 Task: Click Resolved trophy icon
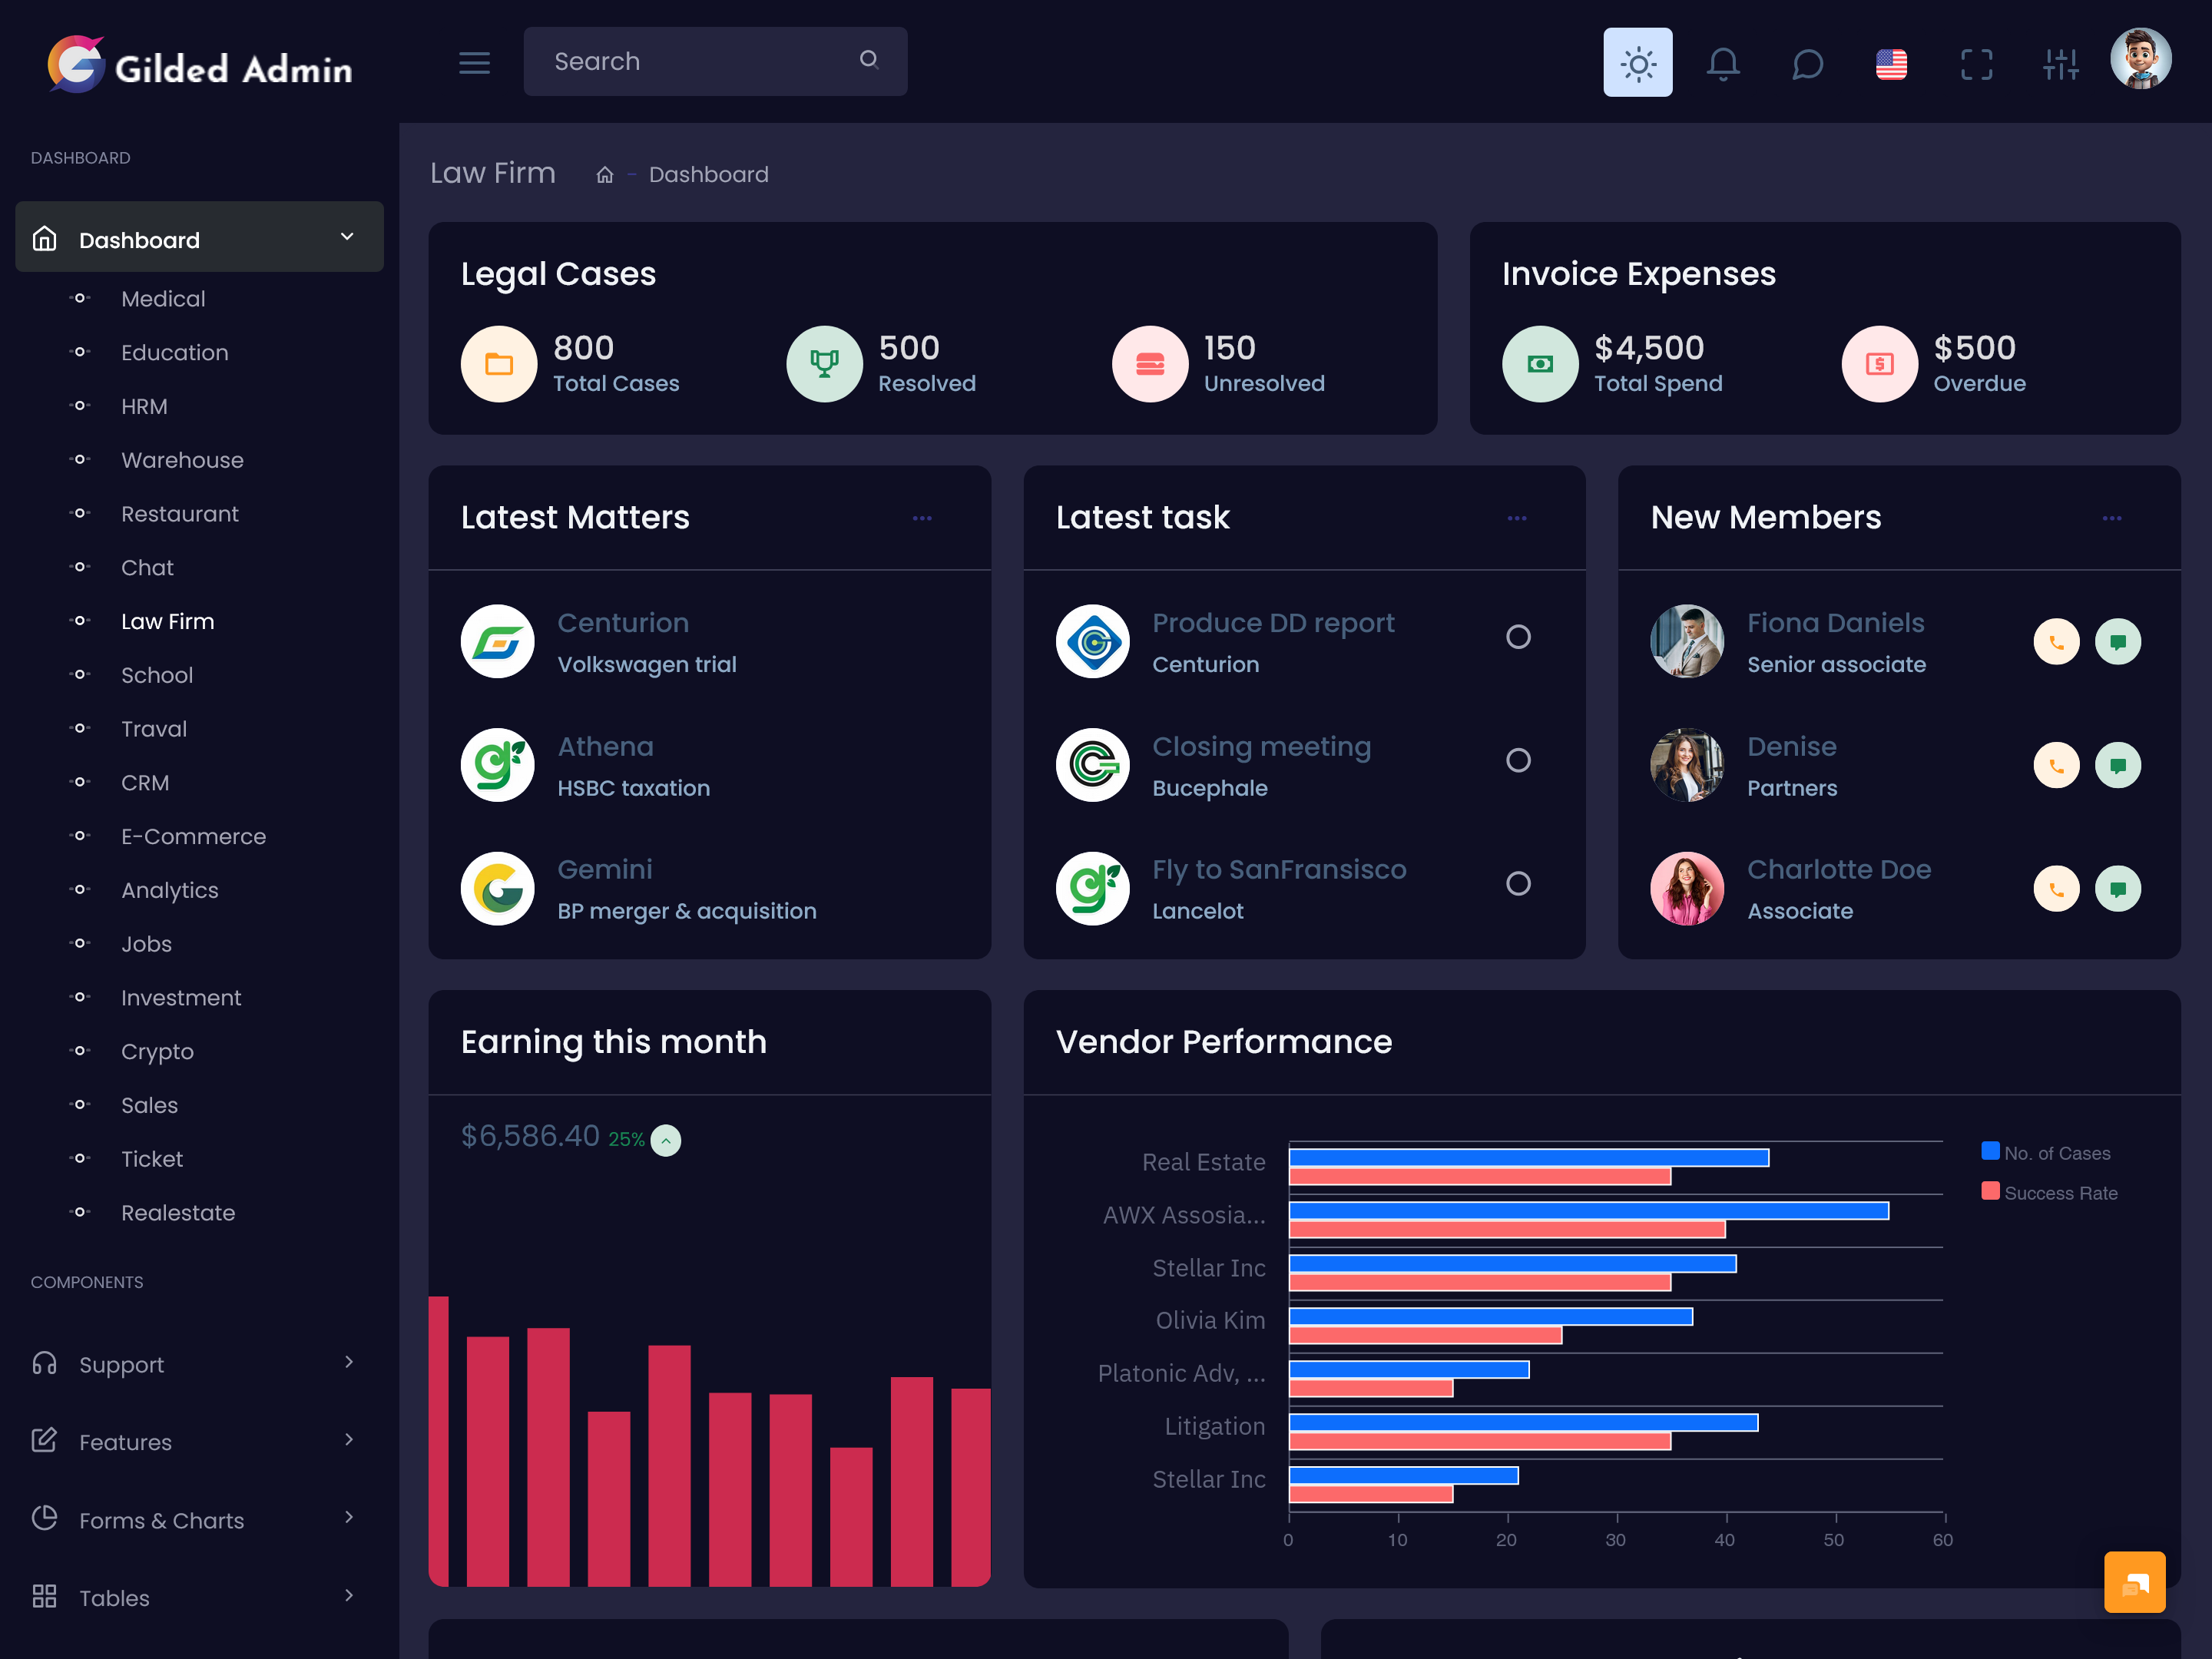click(824, 364)
